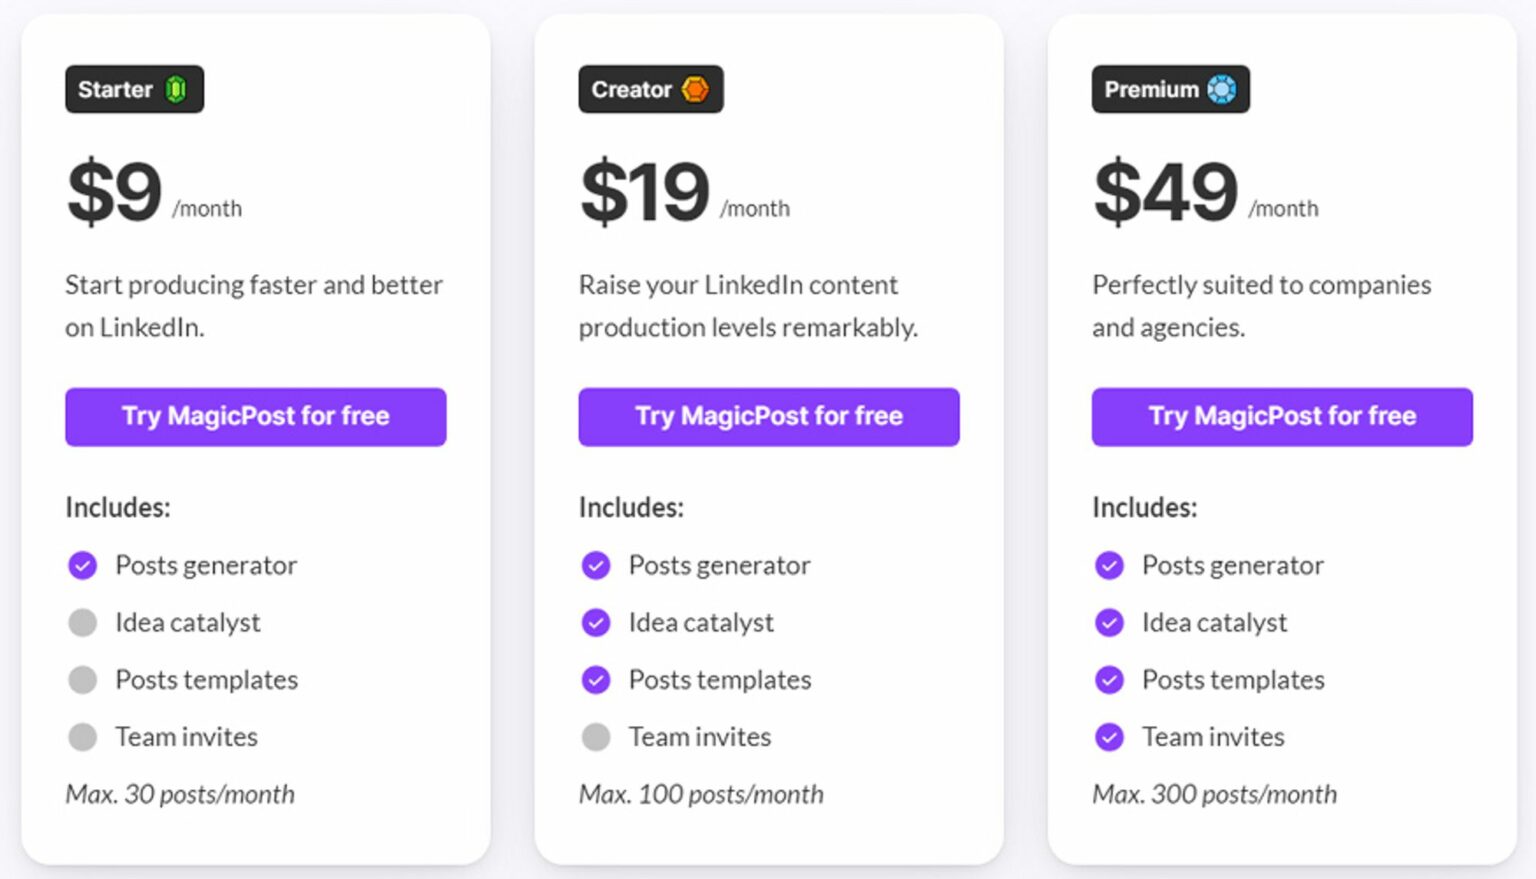Click the $19 price label
The width and height of the screenshot is (1536, 879).
(643, 190)
